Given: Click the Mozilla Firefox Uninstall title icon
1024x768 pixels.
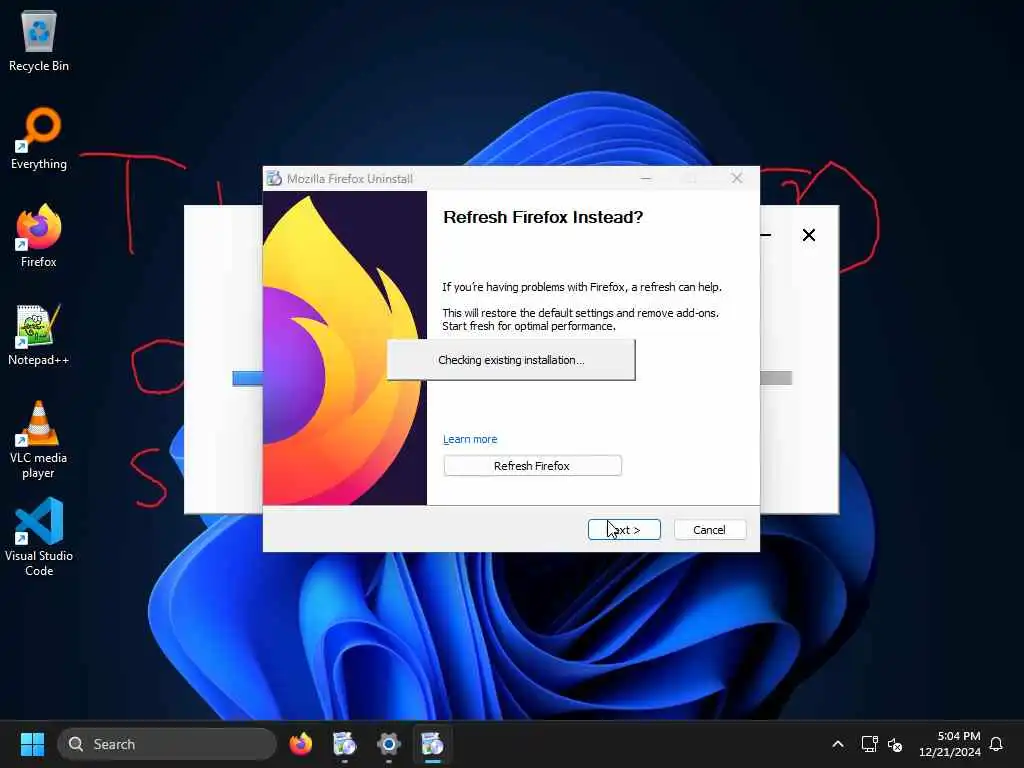Looking at the screenshot, I should pos(274,178).
